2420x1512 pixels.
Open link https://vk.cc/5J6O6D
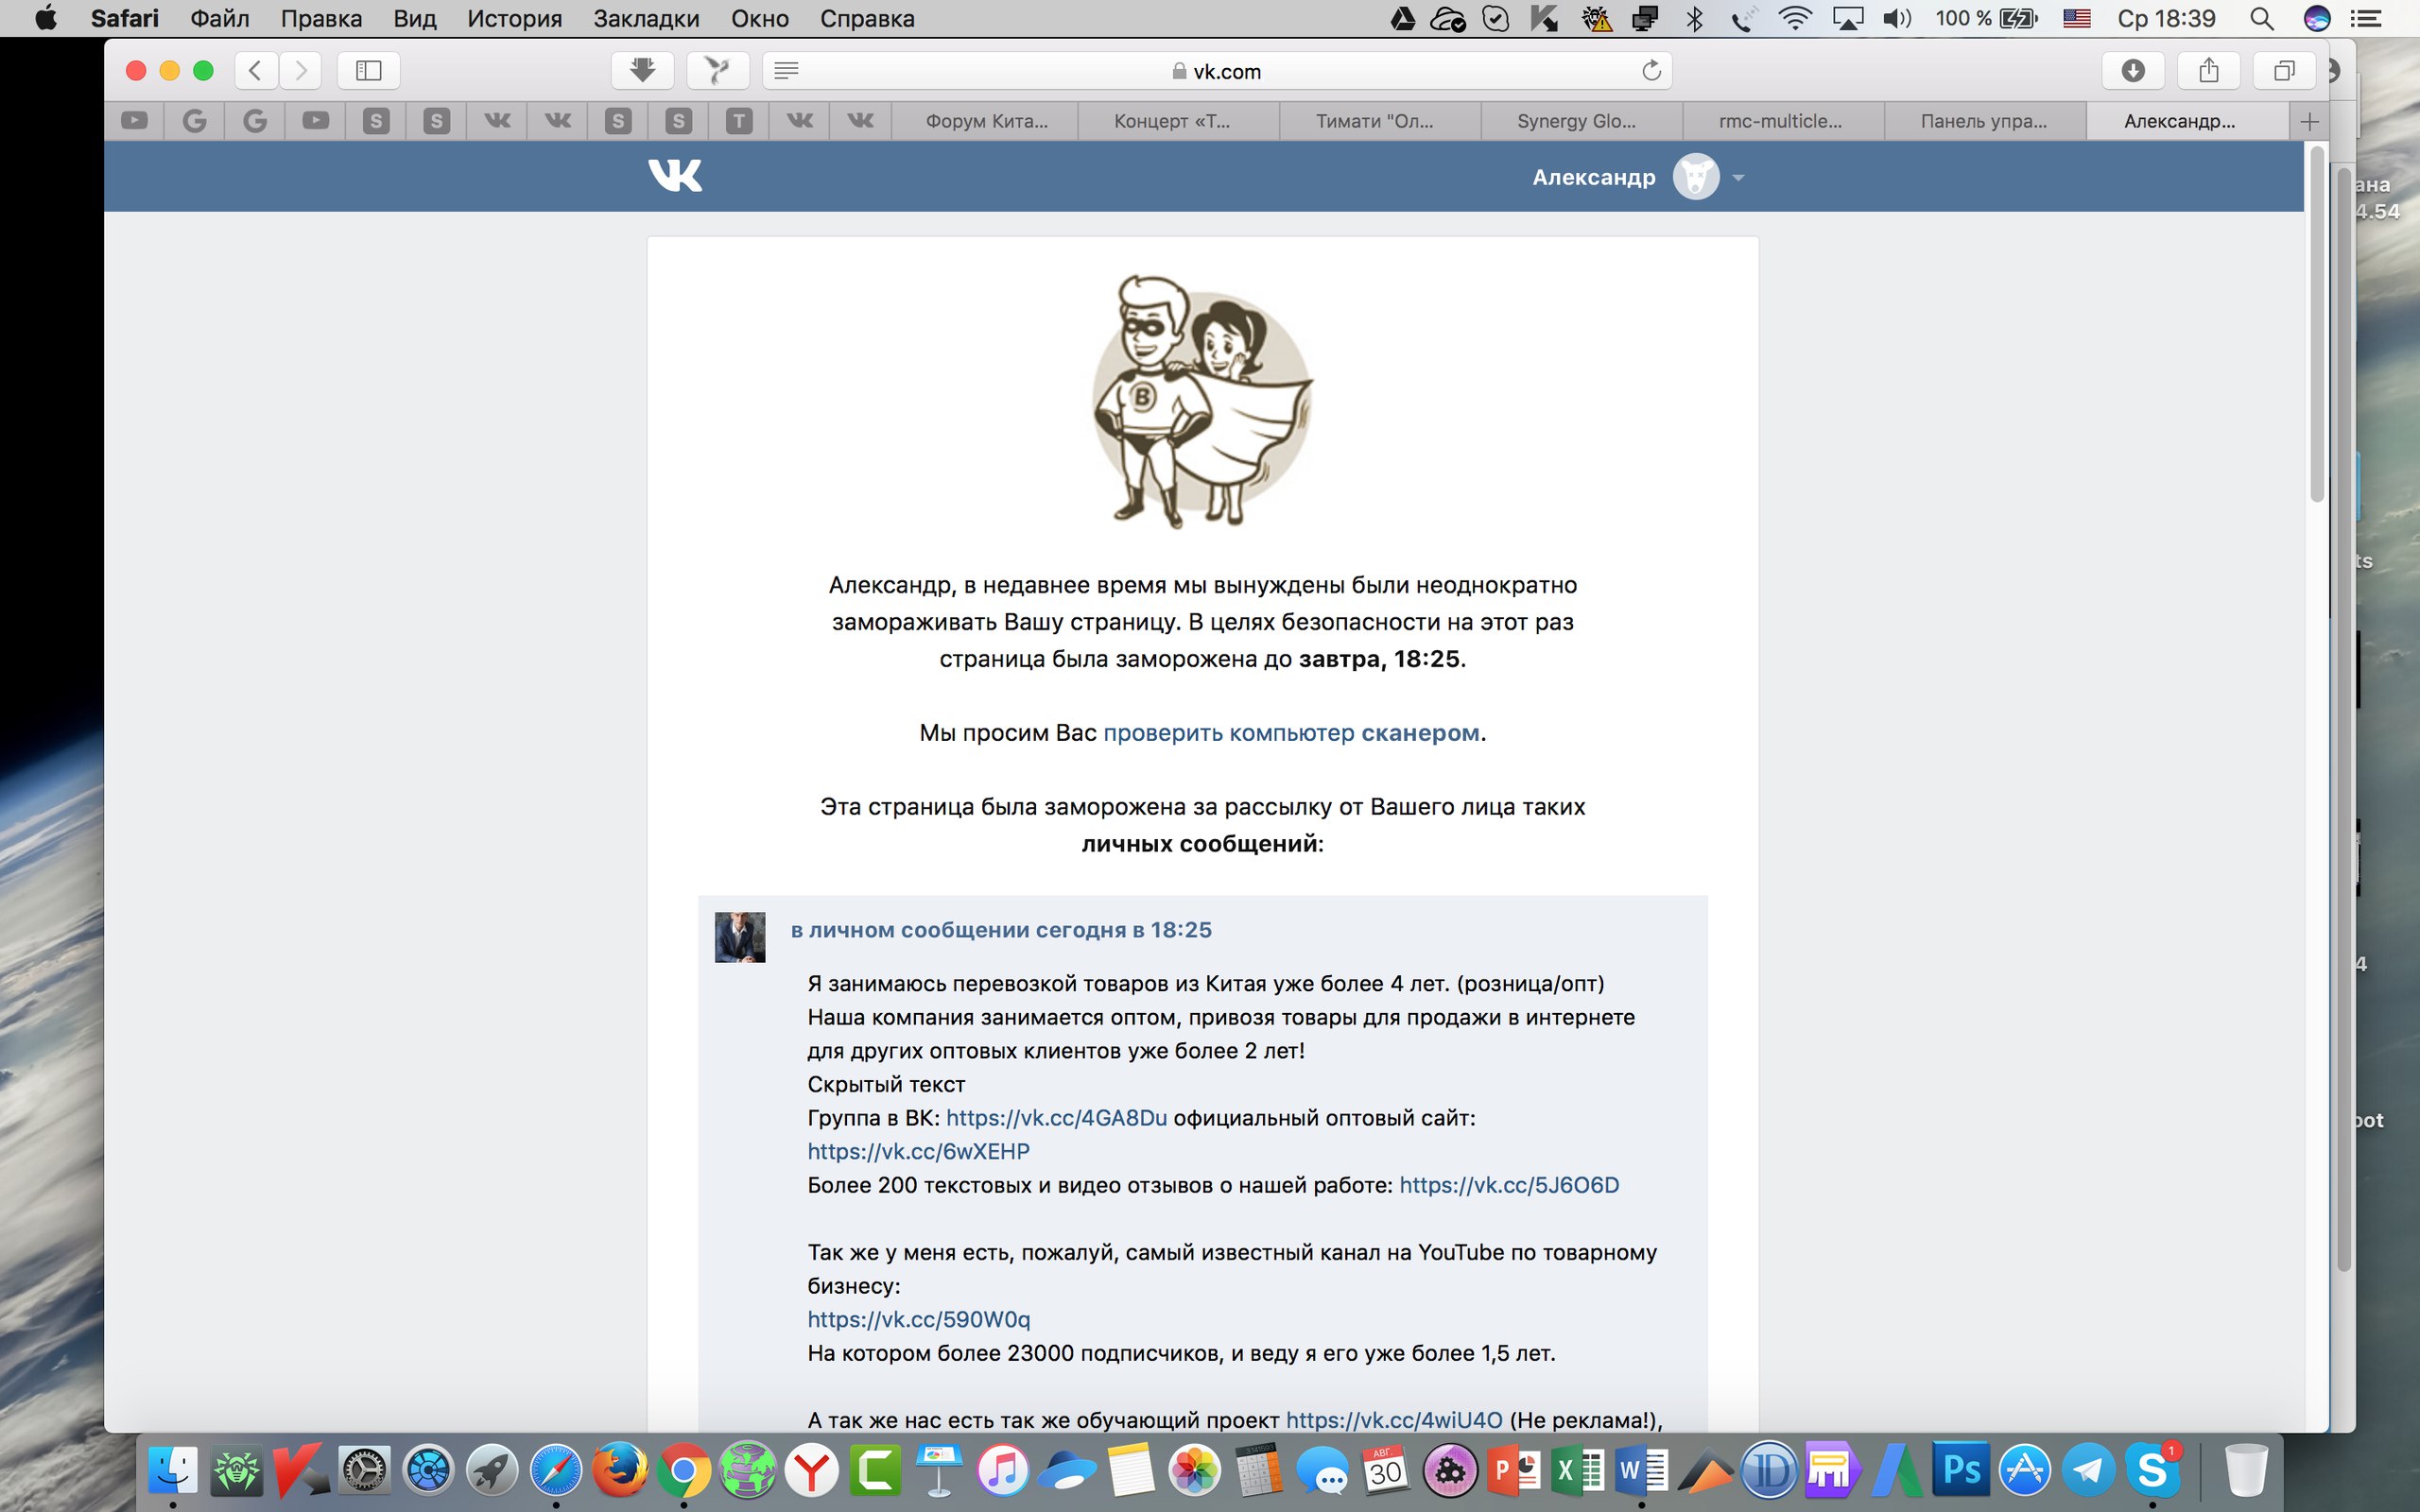pyautogui.click(x=1509, y=1185)
